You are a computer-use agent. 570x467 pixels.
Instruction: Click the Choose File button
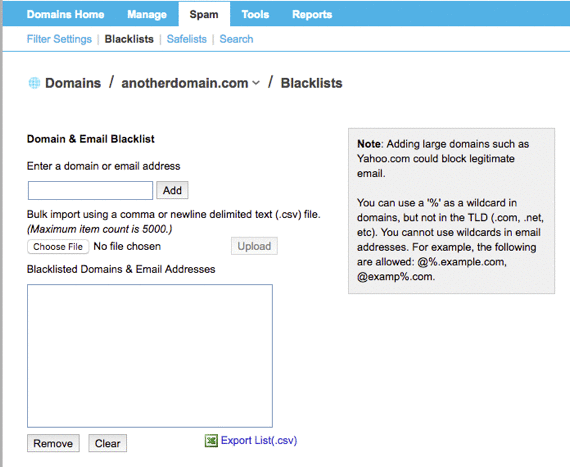(58, 246)
